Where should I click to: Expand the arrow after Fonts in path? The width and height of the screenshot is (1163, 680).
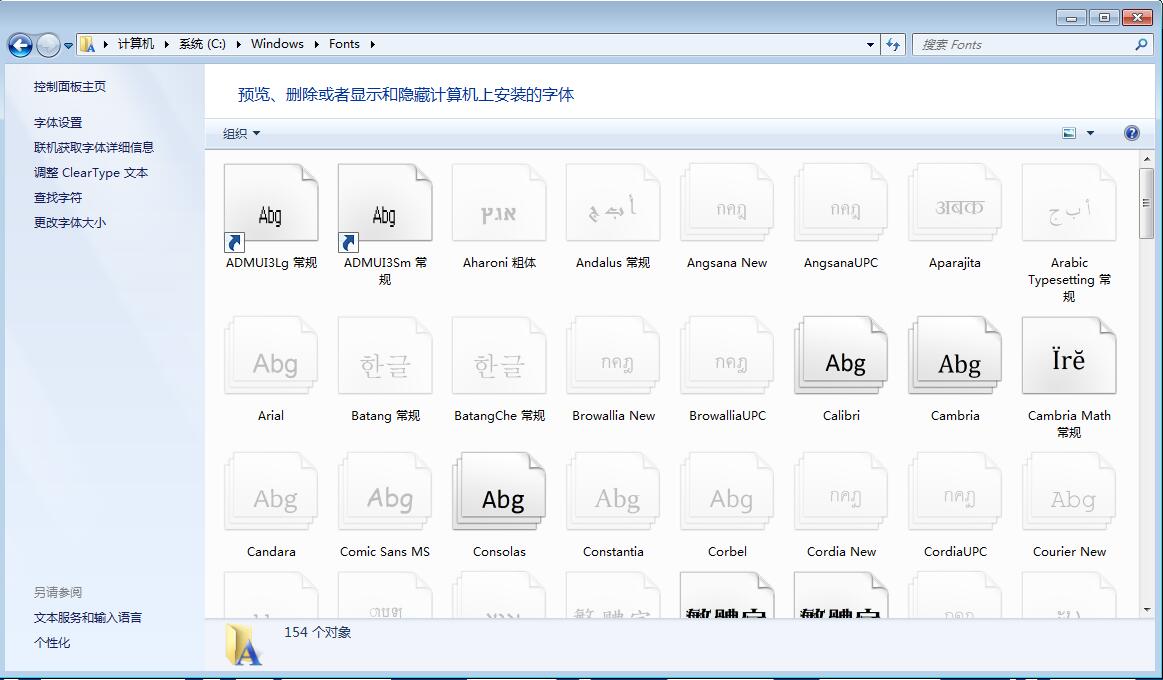(372, 44)
